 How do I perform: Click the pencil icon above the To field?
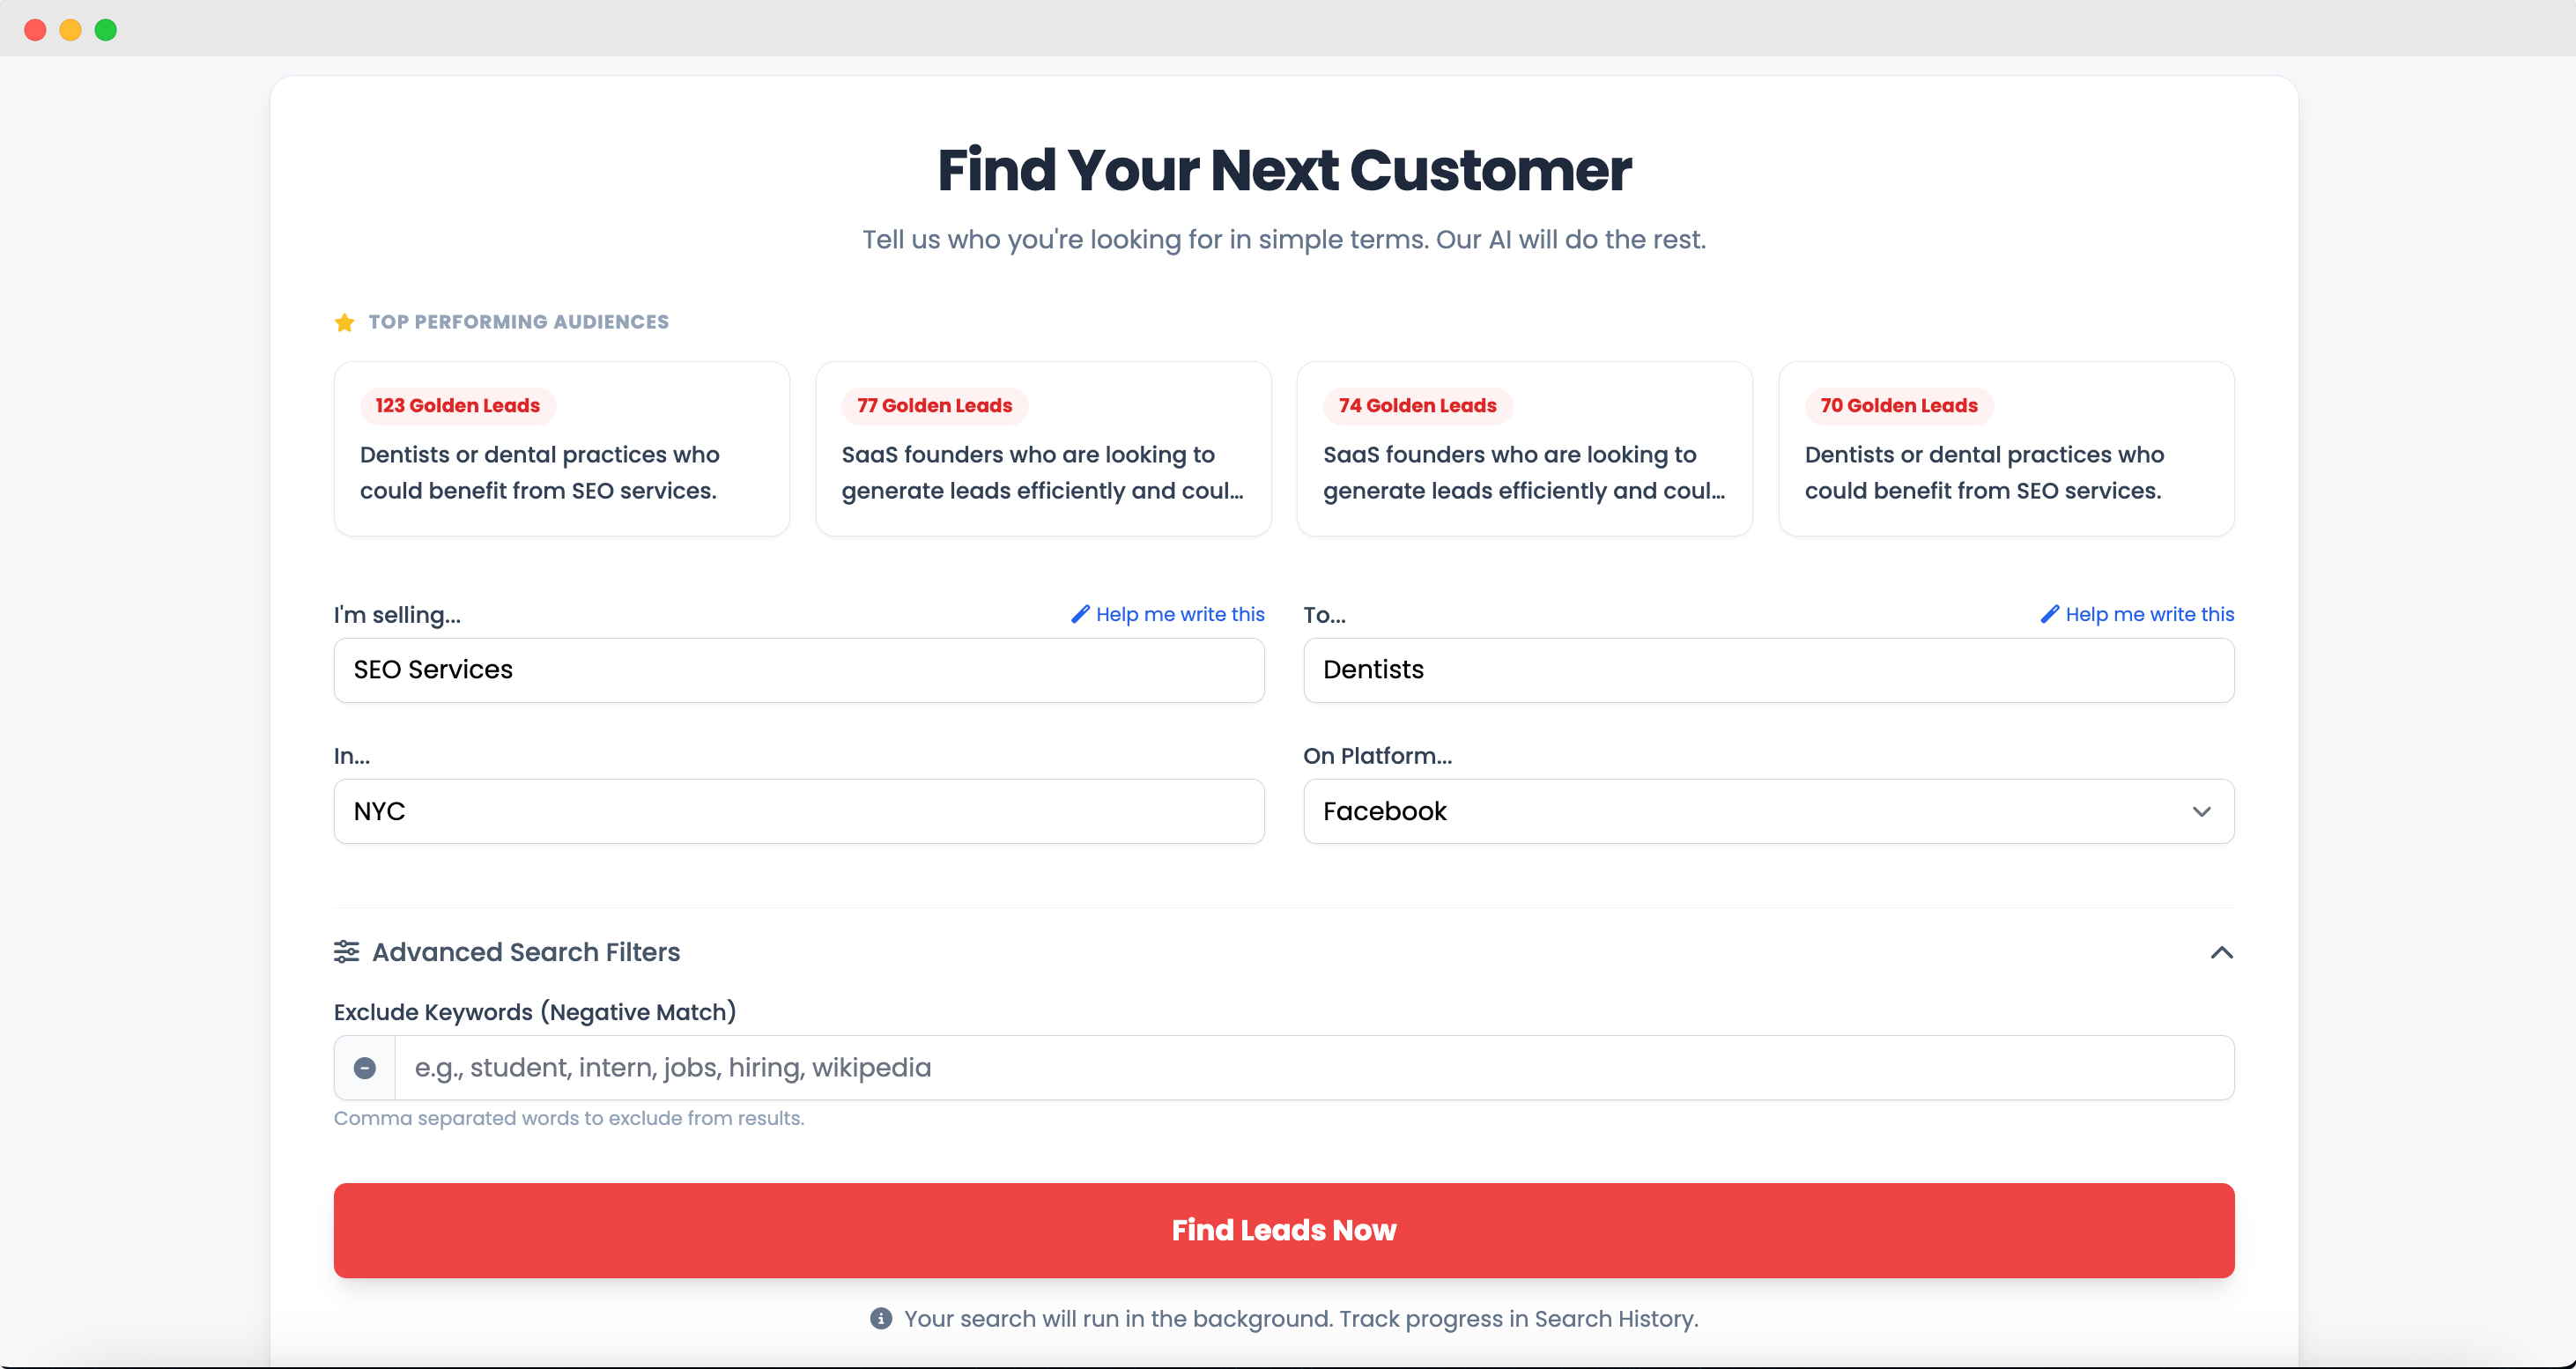pos(2050,614)
